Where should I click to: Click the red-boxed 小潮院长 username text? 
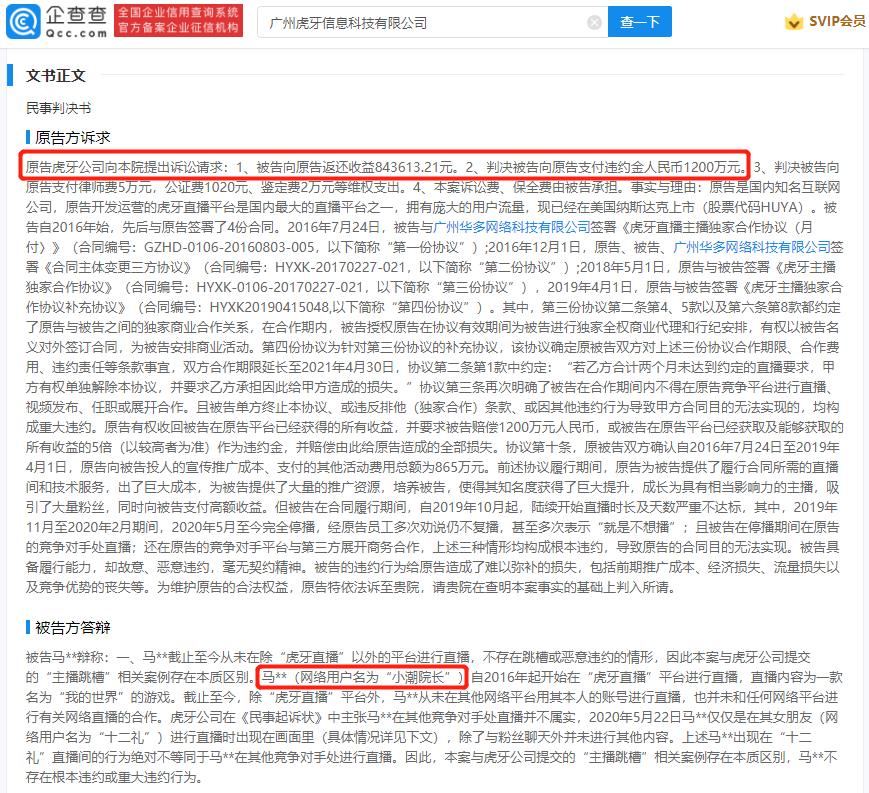pyautogui.click(x=363, y=677)
